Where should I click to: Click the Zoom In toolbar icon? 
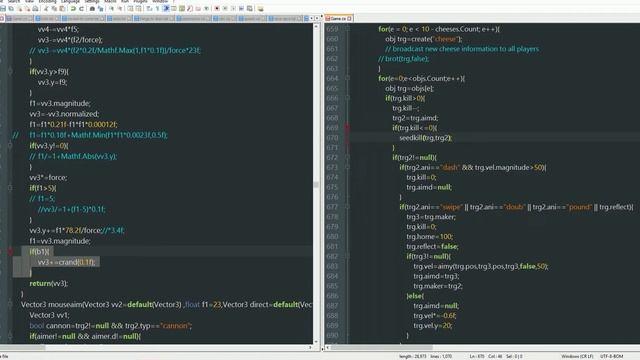(x=111, y=9)
